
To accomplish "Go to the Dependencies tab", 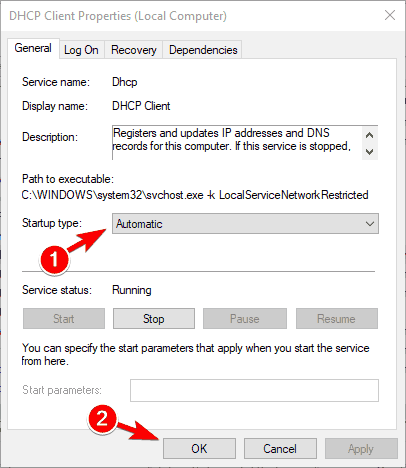I will click(203, 50).
